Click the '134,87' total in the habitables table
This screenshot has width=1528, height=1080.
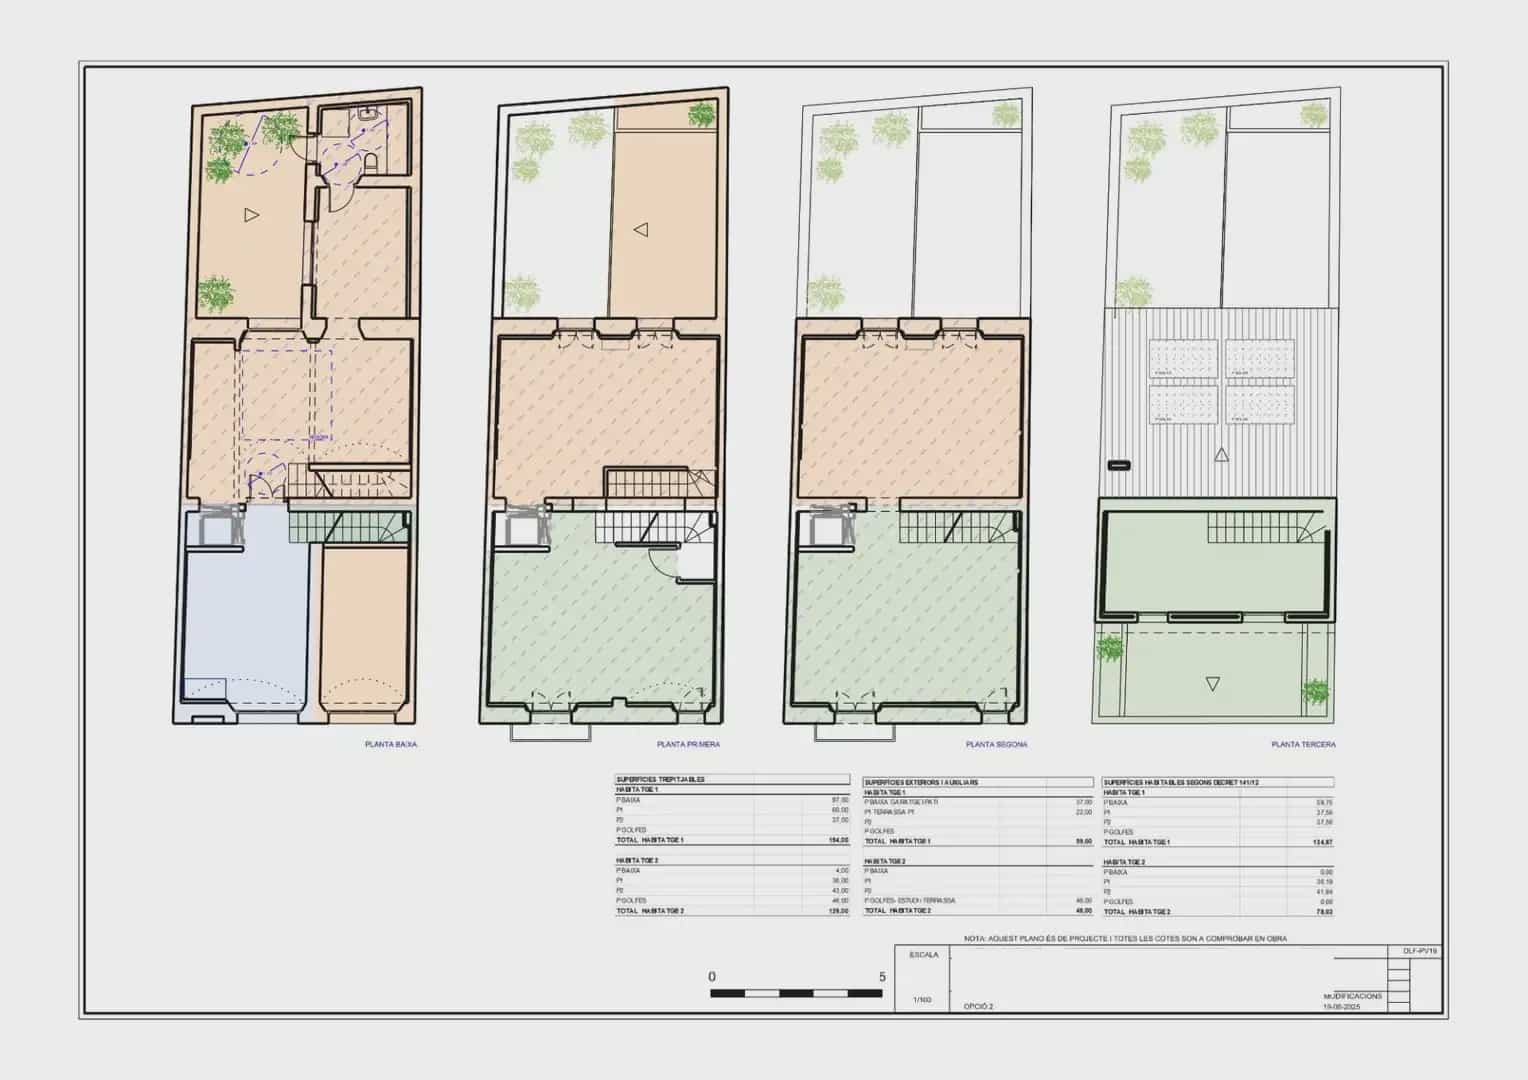[x=1322, y=842]
